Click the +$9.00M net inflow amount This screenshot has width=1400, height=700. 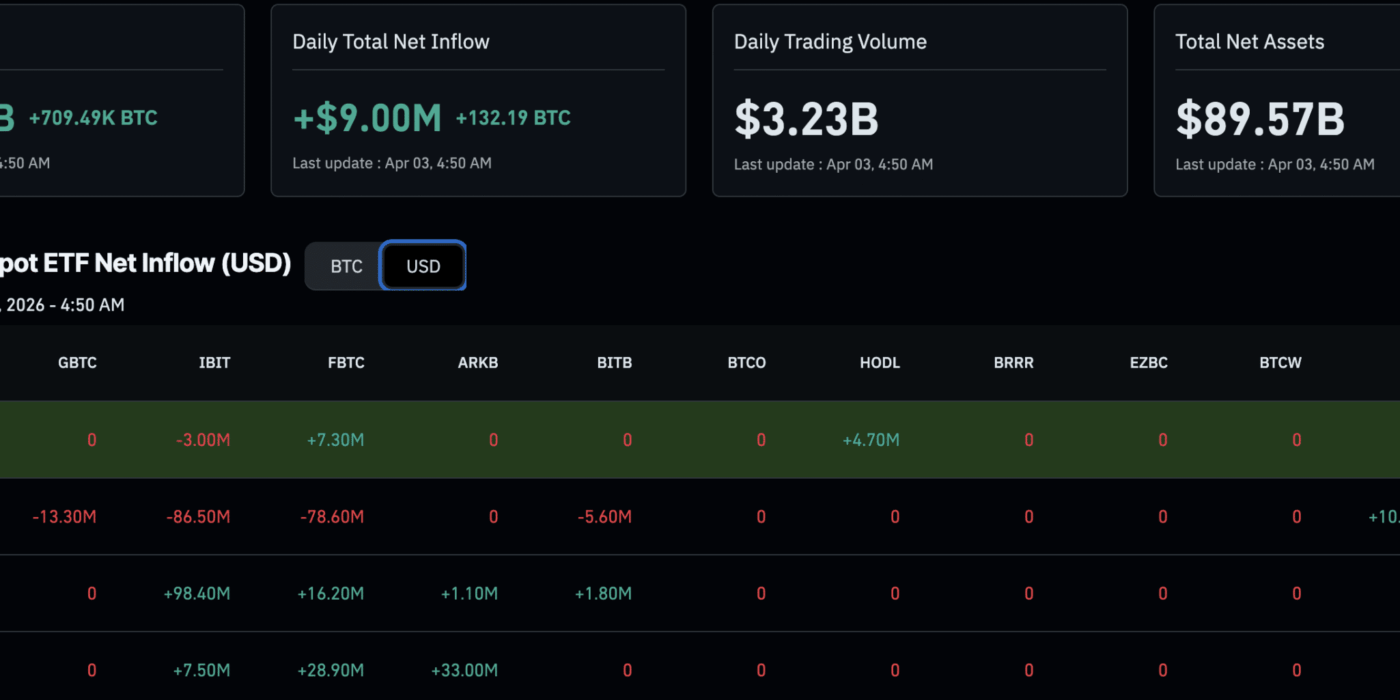[x=367, y=119]
